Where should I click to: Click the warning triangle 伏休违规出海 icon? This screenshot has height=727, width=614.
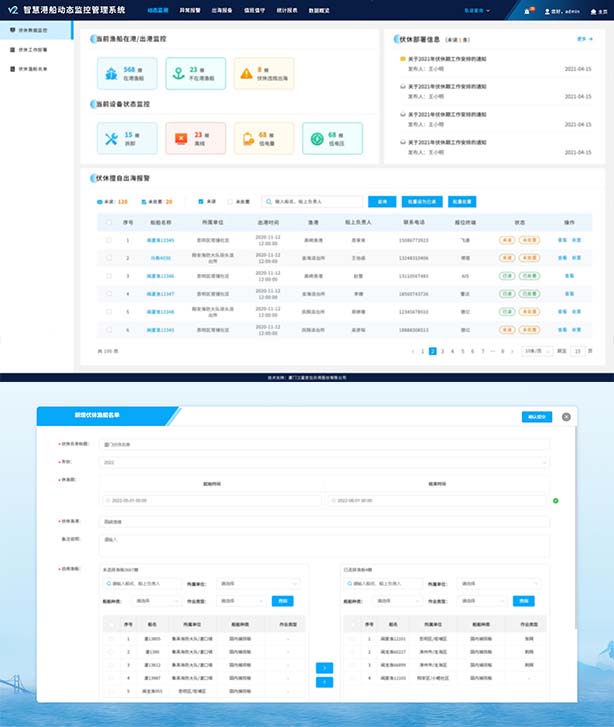pyautogui.click(x=247, y=72)
